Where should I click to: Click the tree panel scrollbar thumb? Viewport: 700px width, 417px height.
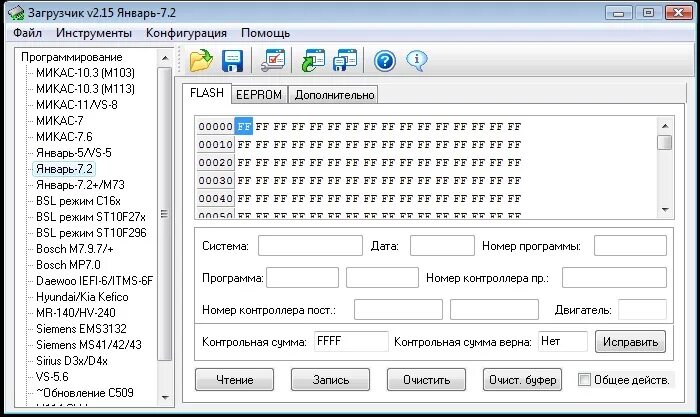click(165, 213)
